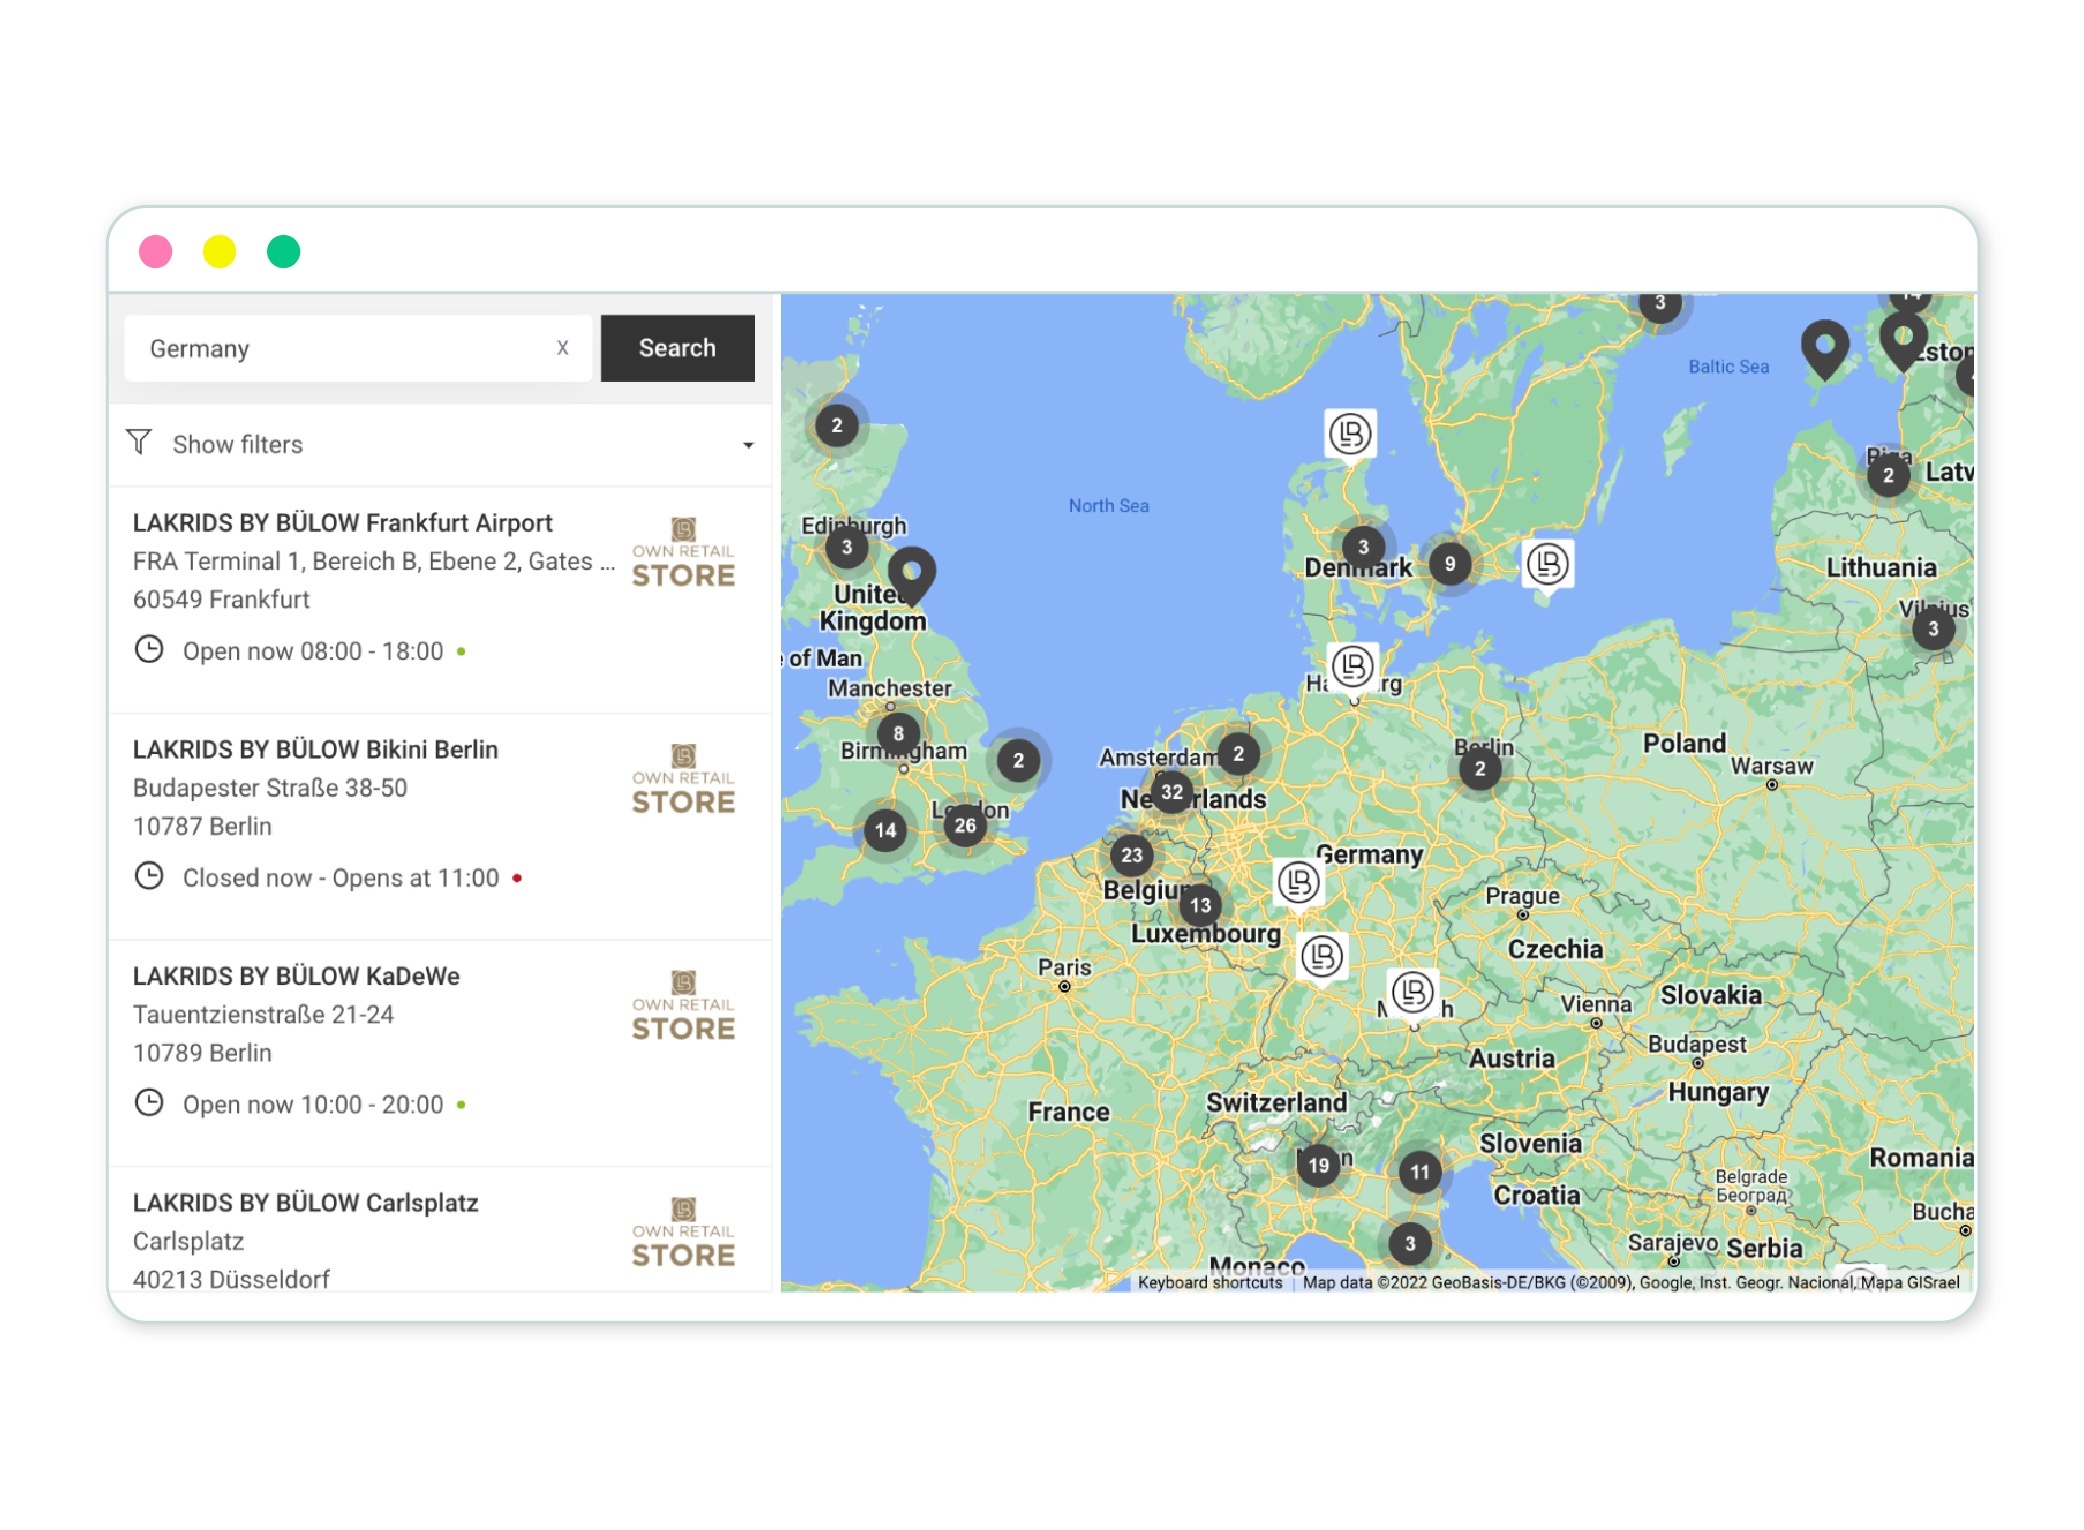Select the cluster marker showing 32 near Netherlands
Viewport: 2084px width, 1530px height.
point(1170,791)
